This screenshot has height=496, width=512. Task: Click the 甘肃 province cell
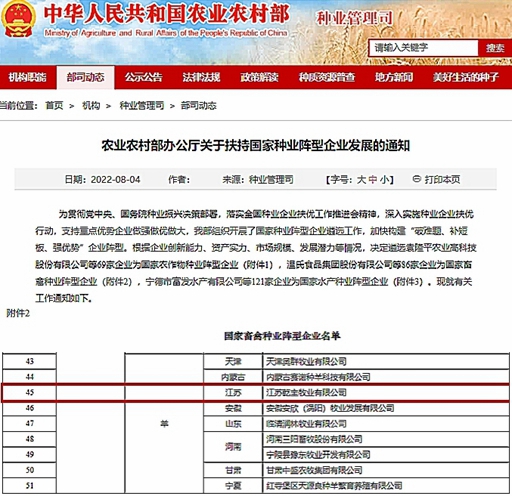point(233,470)
